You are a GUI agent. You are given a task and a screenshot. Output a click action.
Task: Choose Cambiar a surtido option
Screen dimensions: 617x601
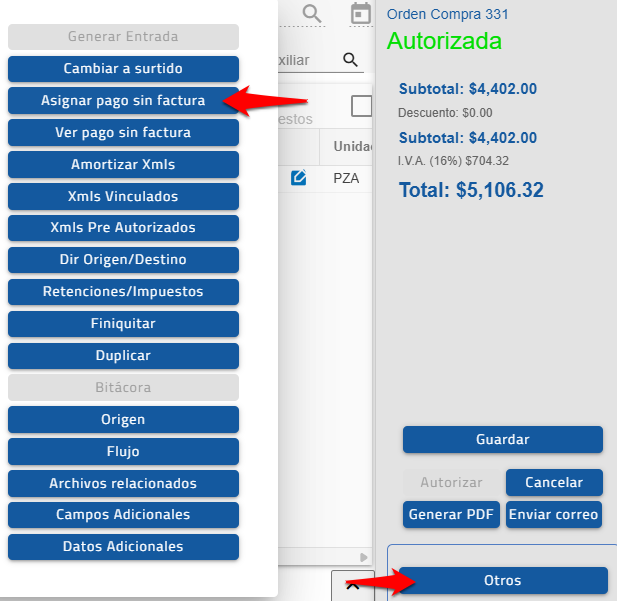(x=123, y=69)
